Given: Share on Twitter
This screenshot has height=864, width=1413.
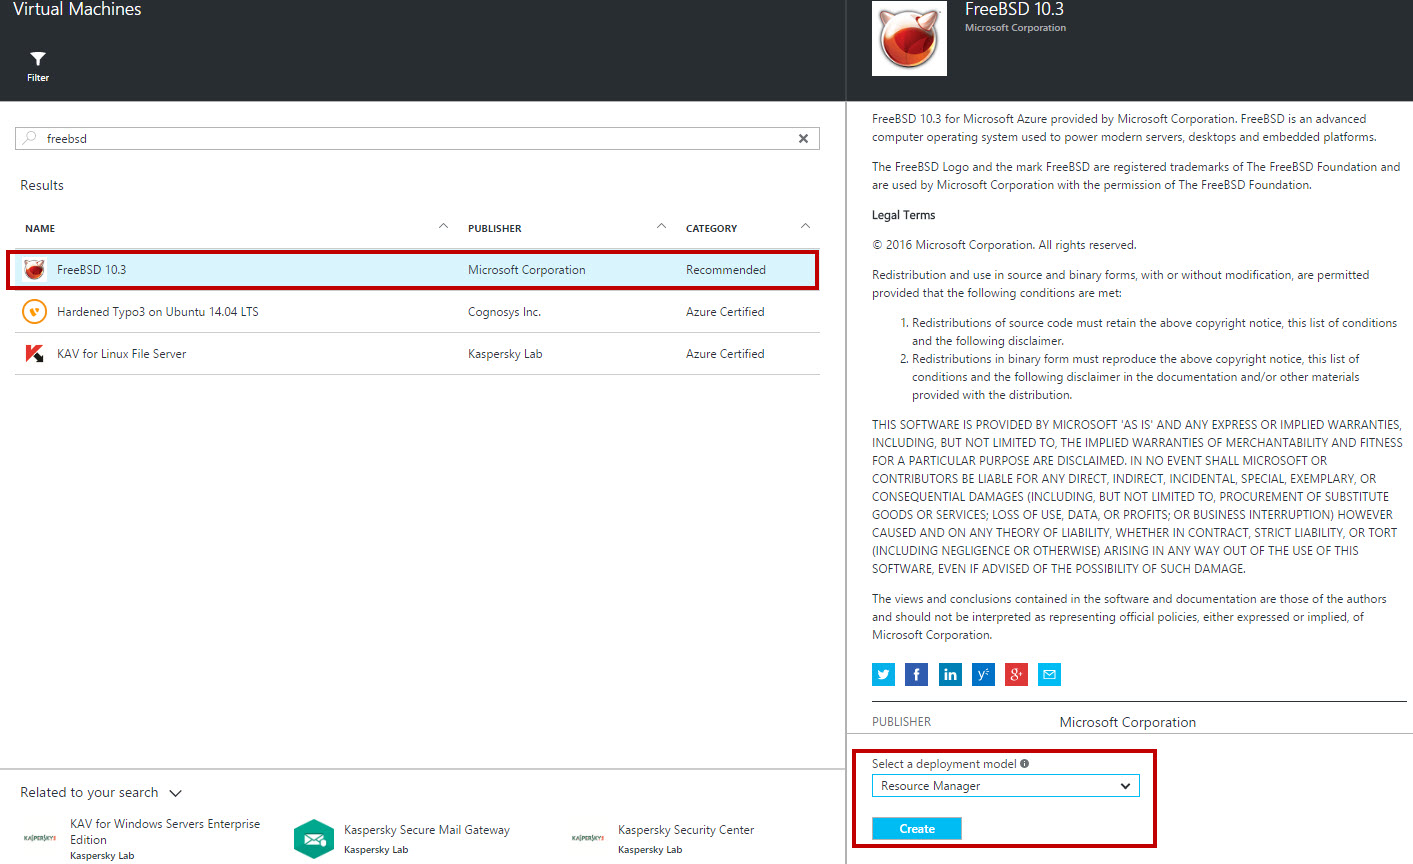Looking at the screenshot, I should pyautogui.click(x=883, y=674).
